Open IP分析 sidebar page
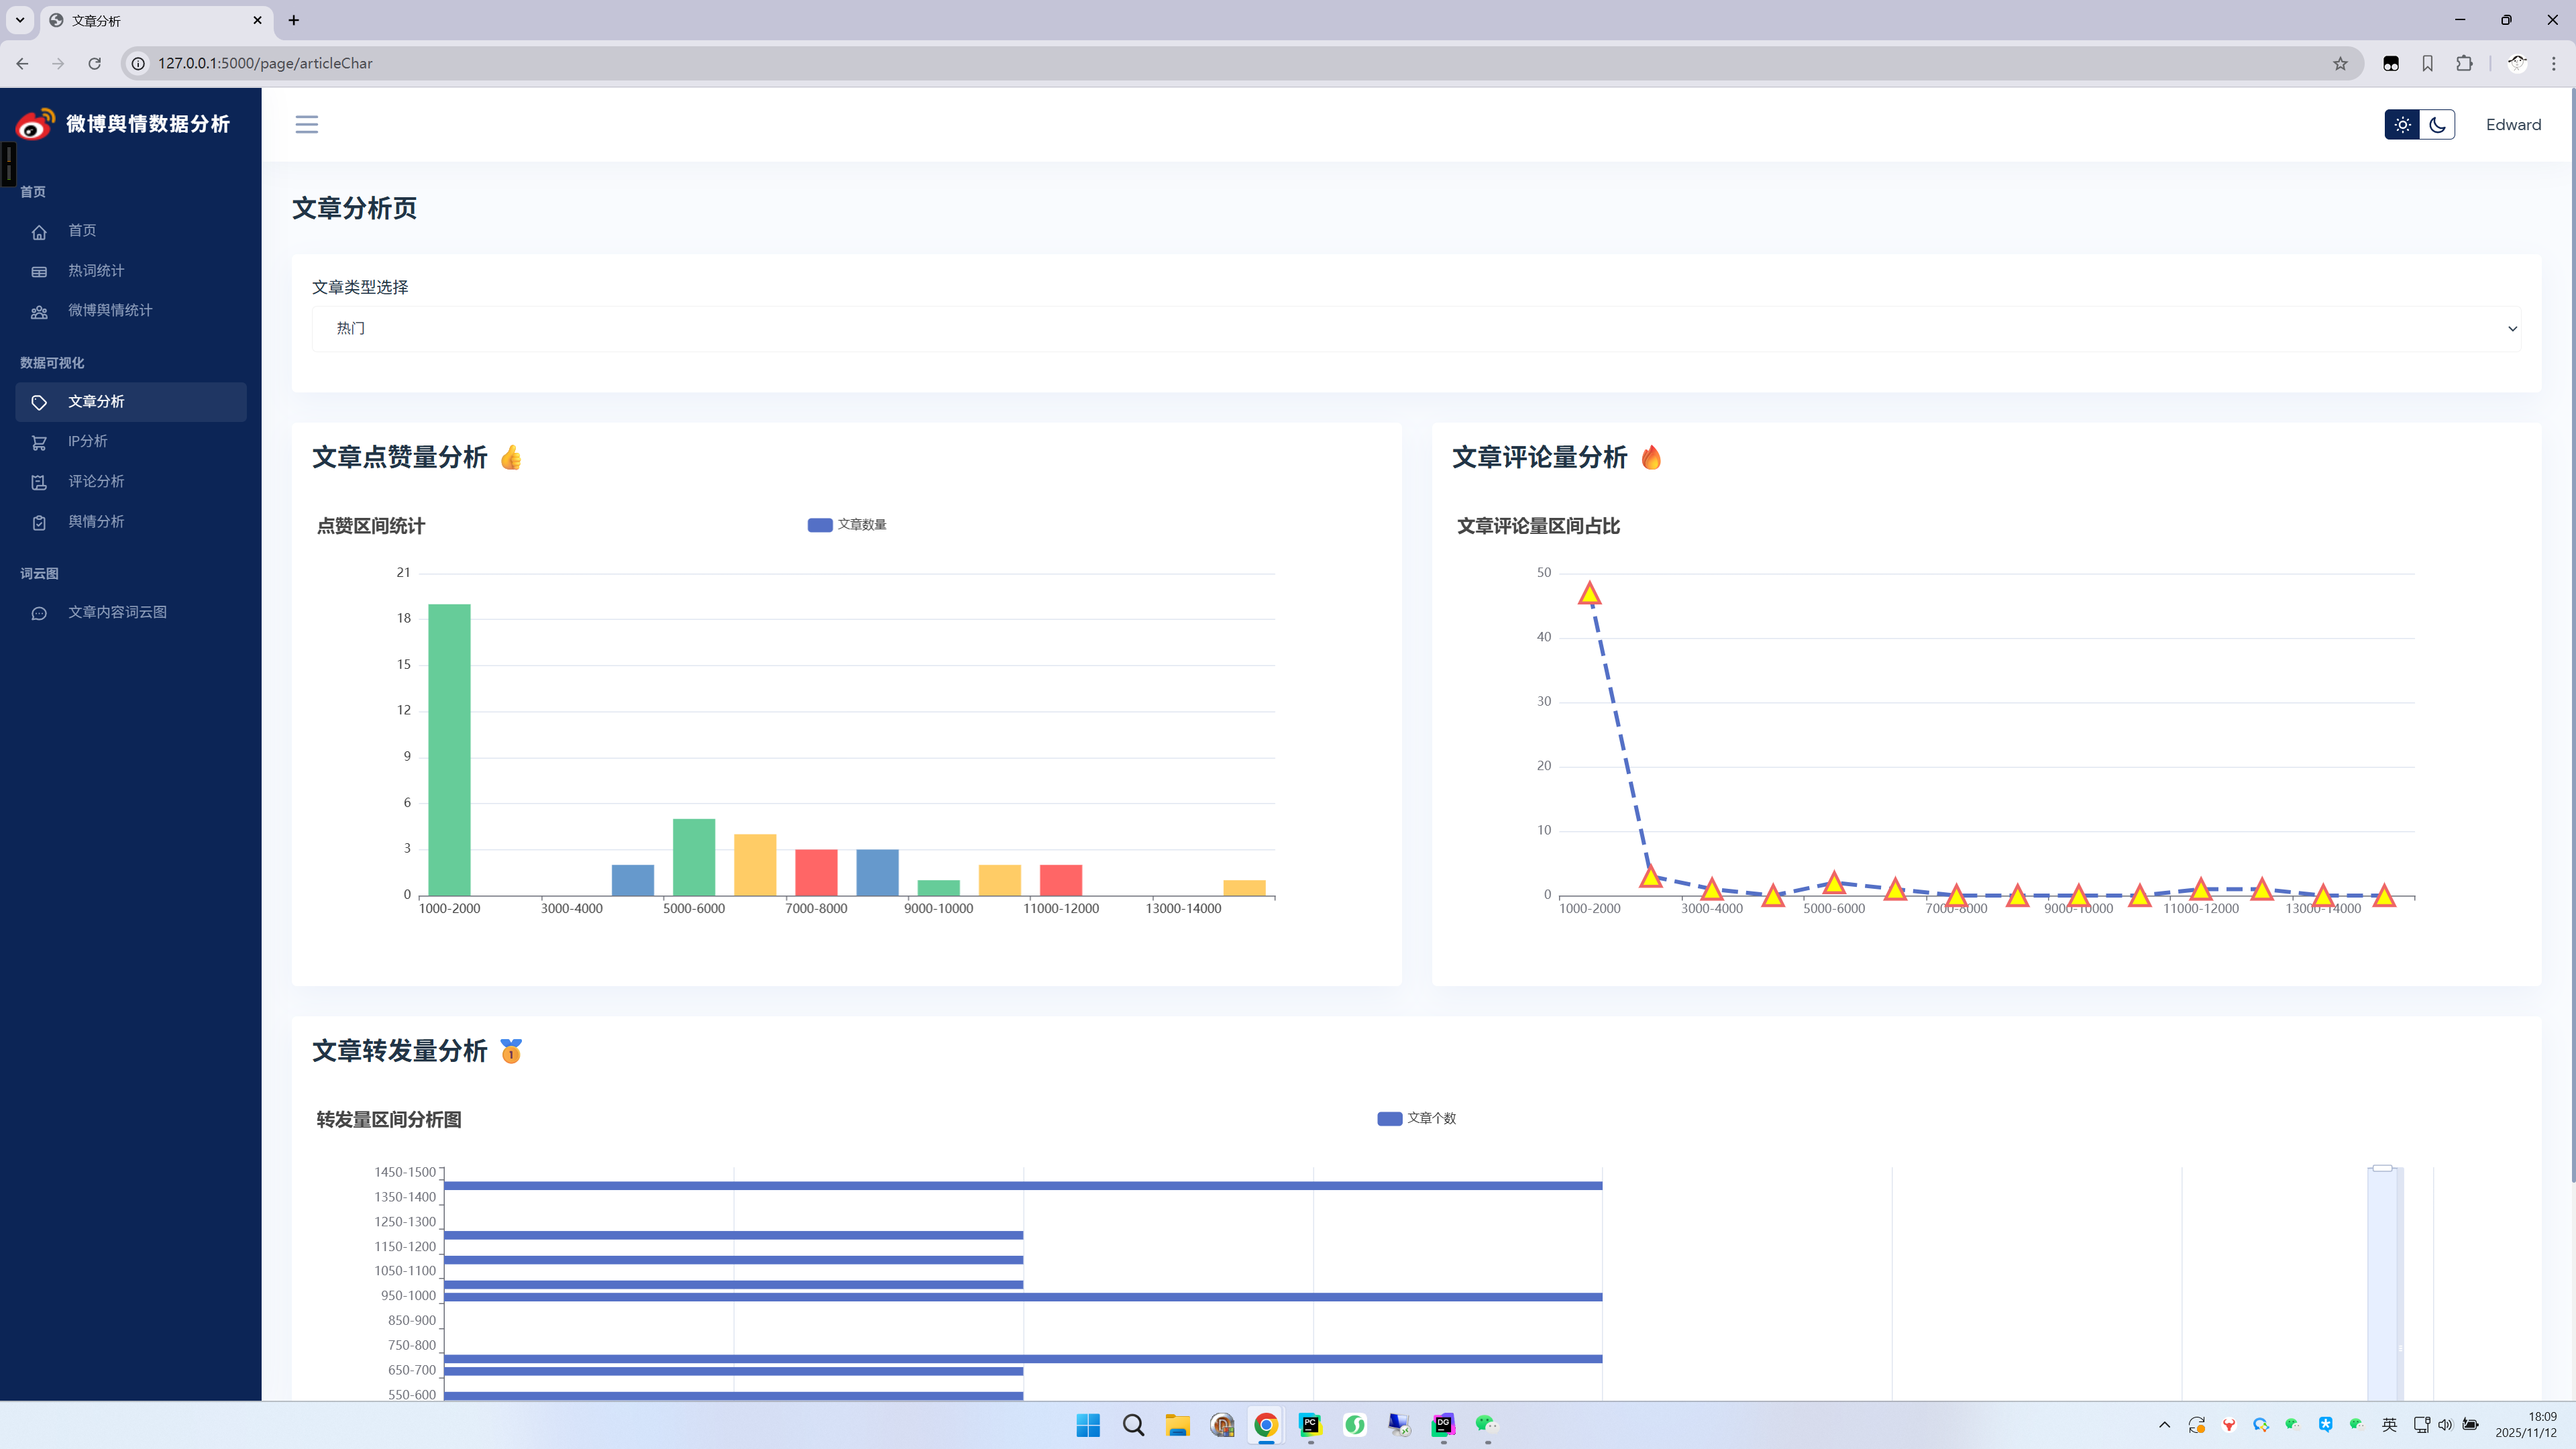 87,441
